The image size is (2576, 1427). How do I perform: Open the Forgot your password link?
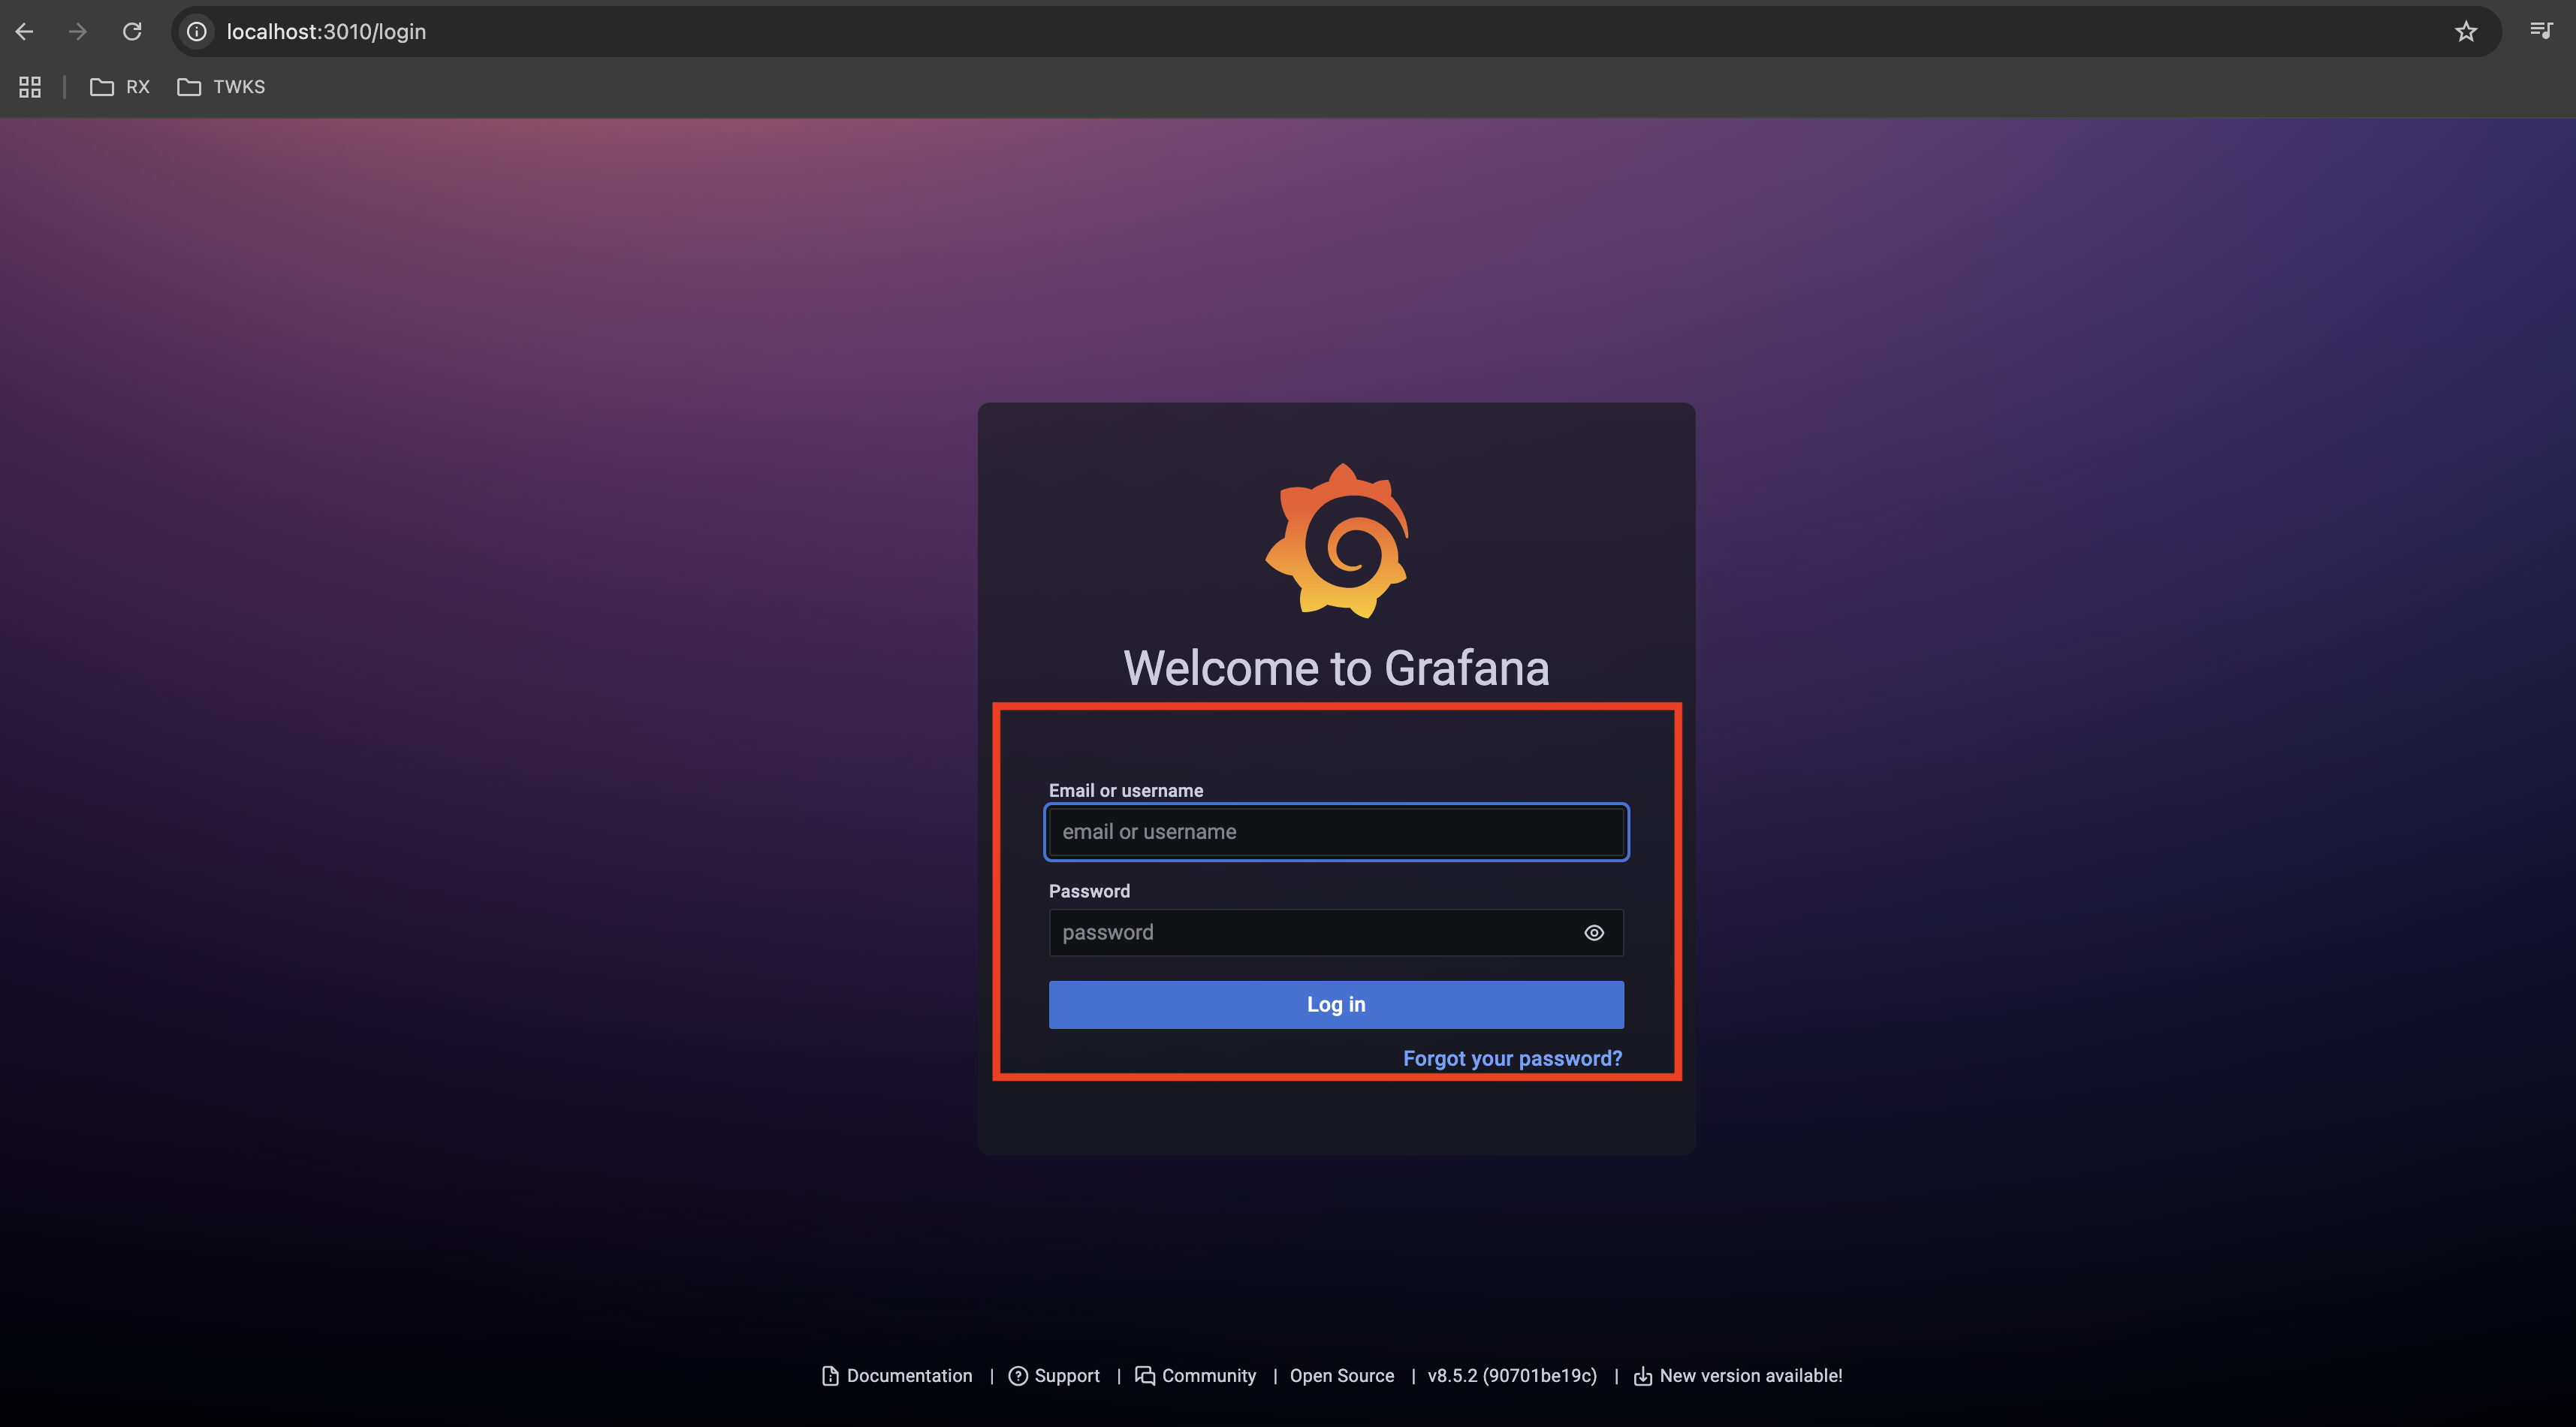pyautogui.click(x=1512, y=1058)
